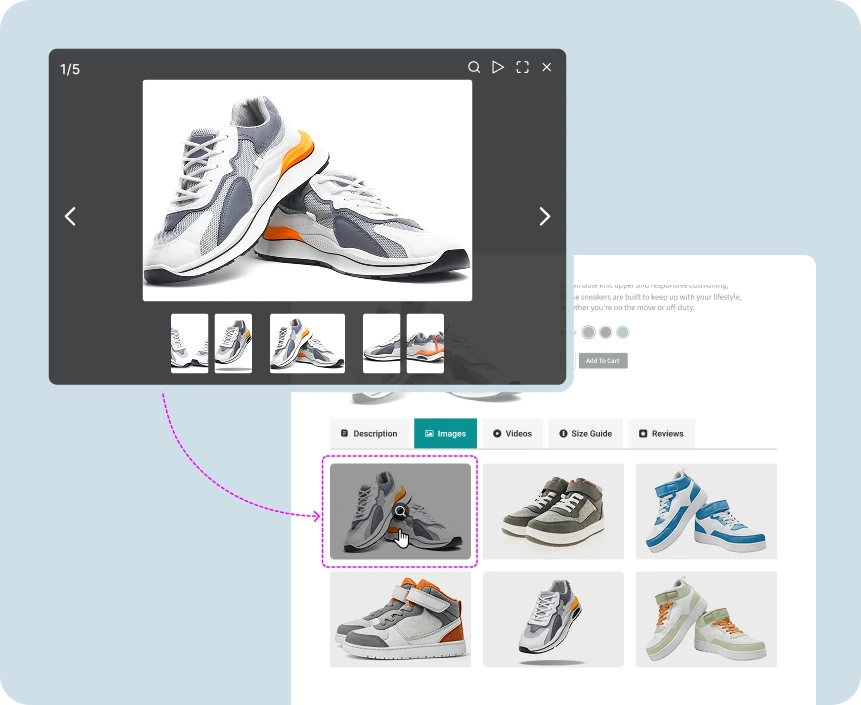The image size is (861, 705).
Task: Click the lightbox zoom magnifier icon
Action: (x=474, y=67)
